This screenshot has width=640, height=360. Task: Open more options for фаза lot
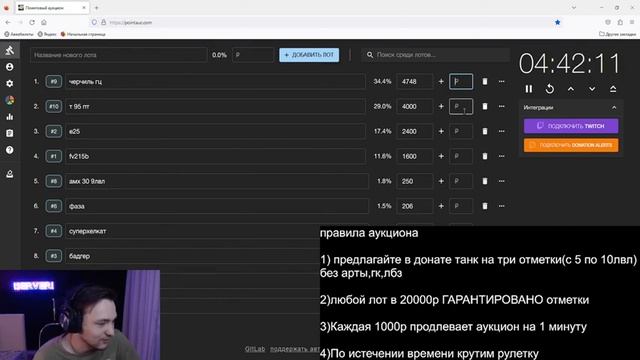click(x=501, y=206)
